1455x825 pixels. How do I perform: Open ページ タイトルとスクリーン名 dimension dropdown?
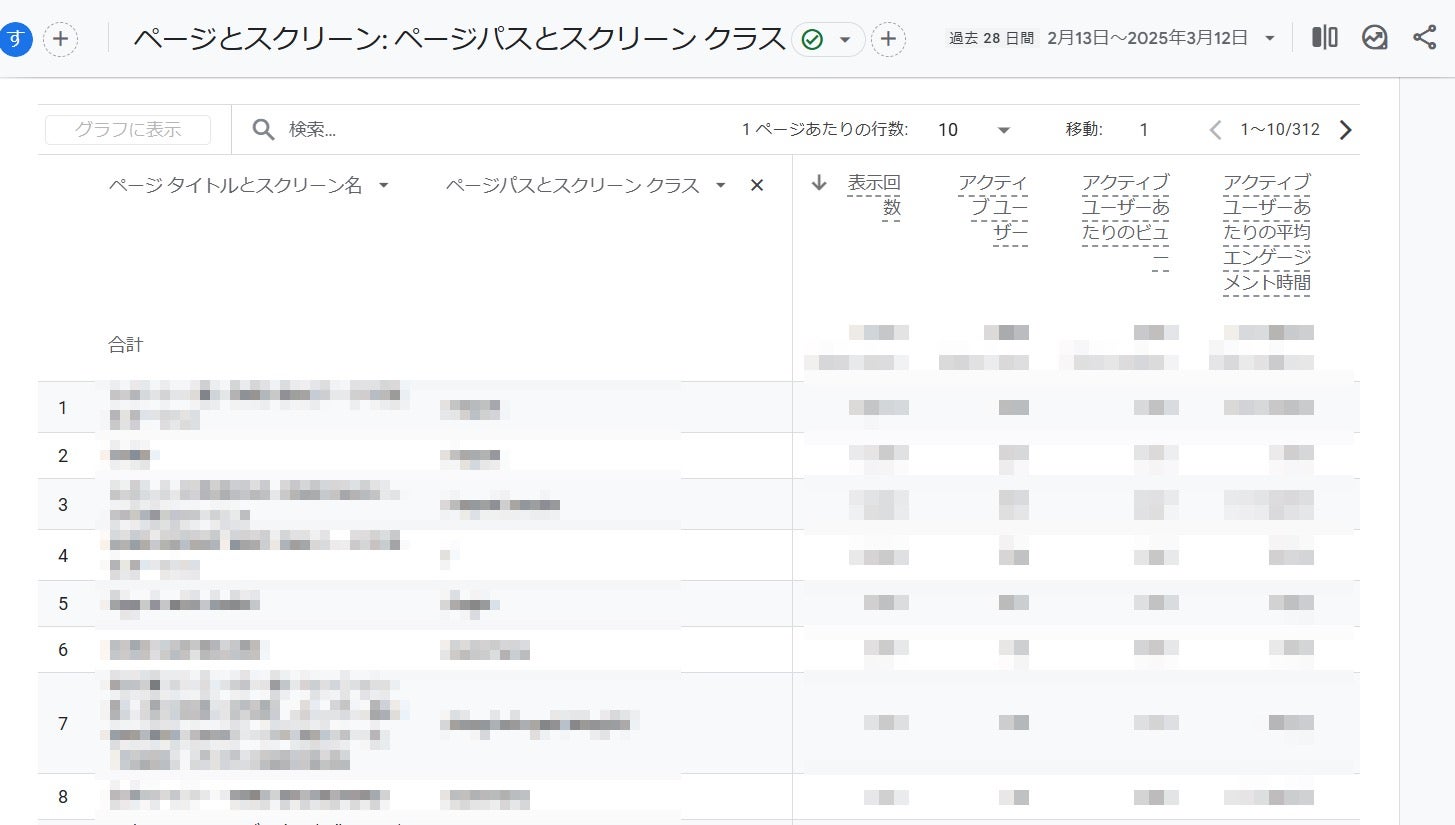click(x=383, y=185)
